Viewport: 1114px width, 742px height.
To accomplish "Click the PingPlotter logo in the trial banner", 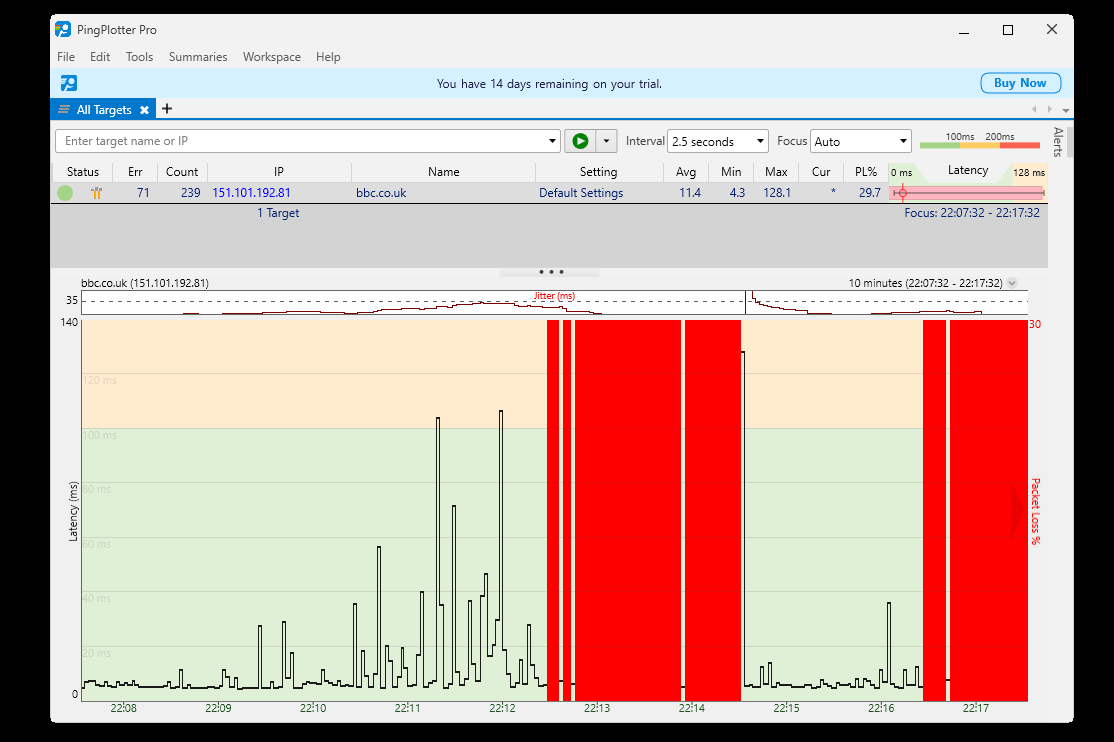I will click(68, 83).
